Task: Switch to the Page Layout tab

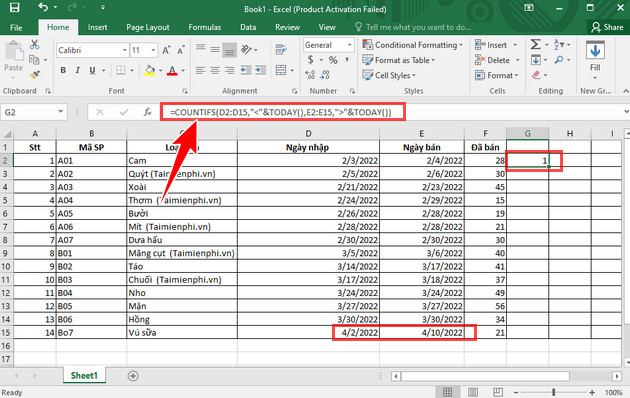Action: click(147, 27)
